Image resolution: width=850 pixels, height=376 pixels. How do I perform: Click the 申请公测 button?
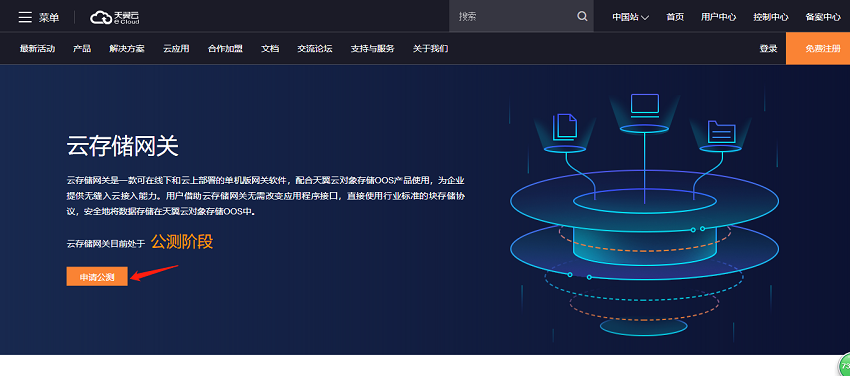97,276
